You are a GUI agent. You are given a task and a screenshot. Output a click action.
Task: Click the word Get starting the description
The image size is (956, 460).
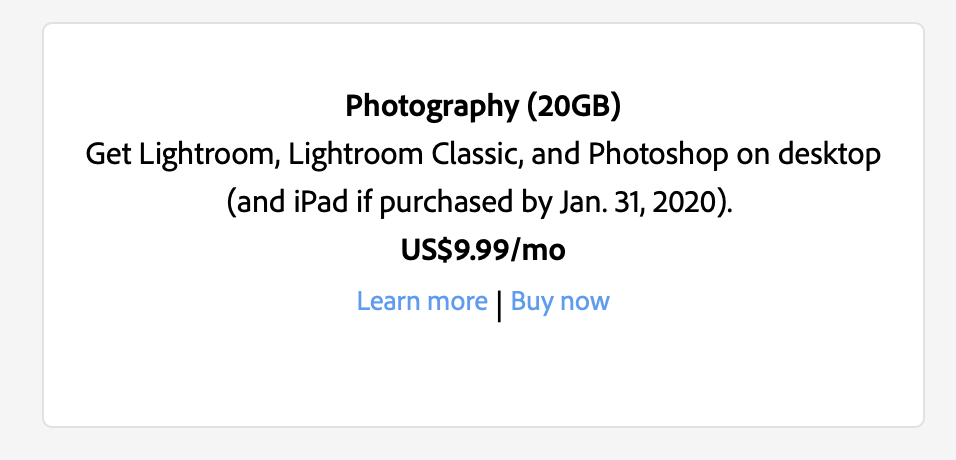click(106, 155)
